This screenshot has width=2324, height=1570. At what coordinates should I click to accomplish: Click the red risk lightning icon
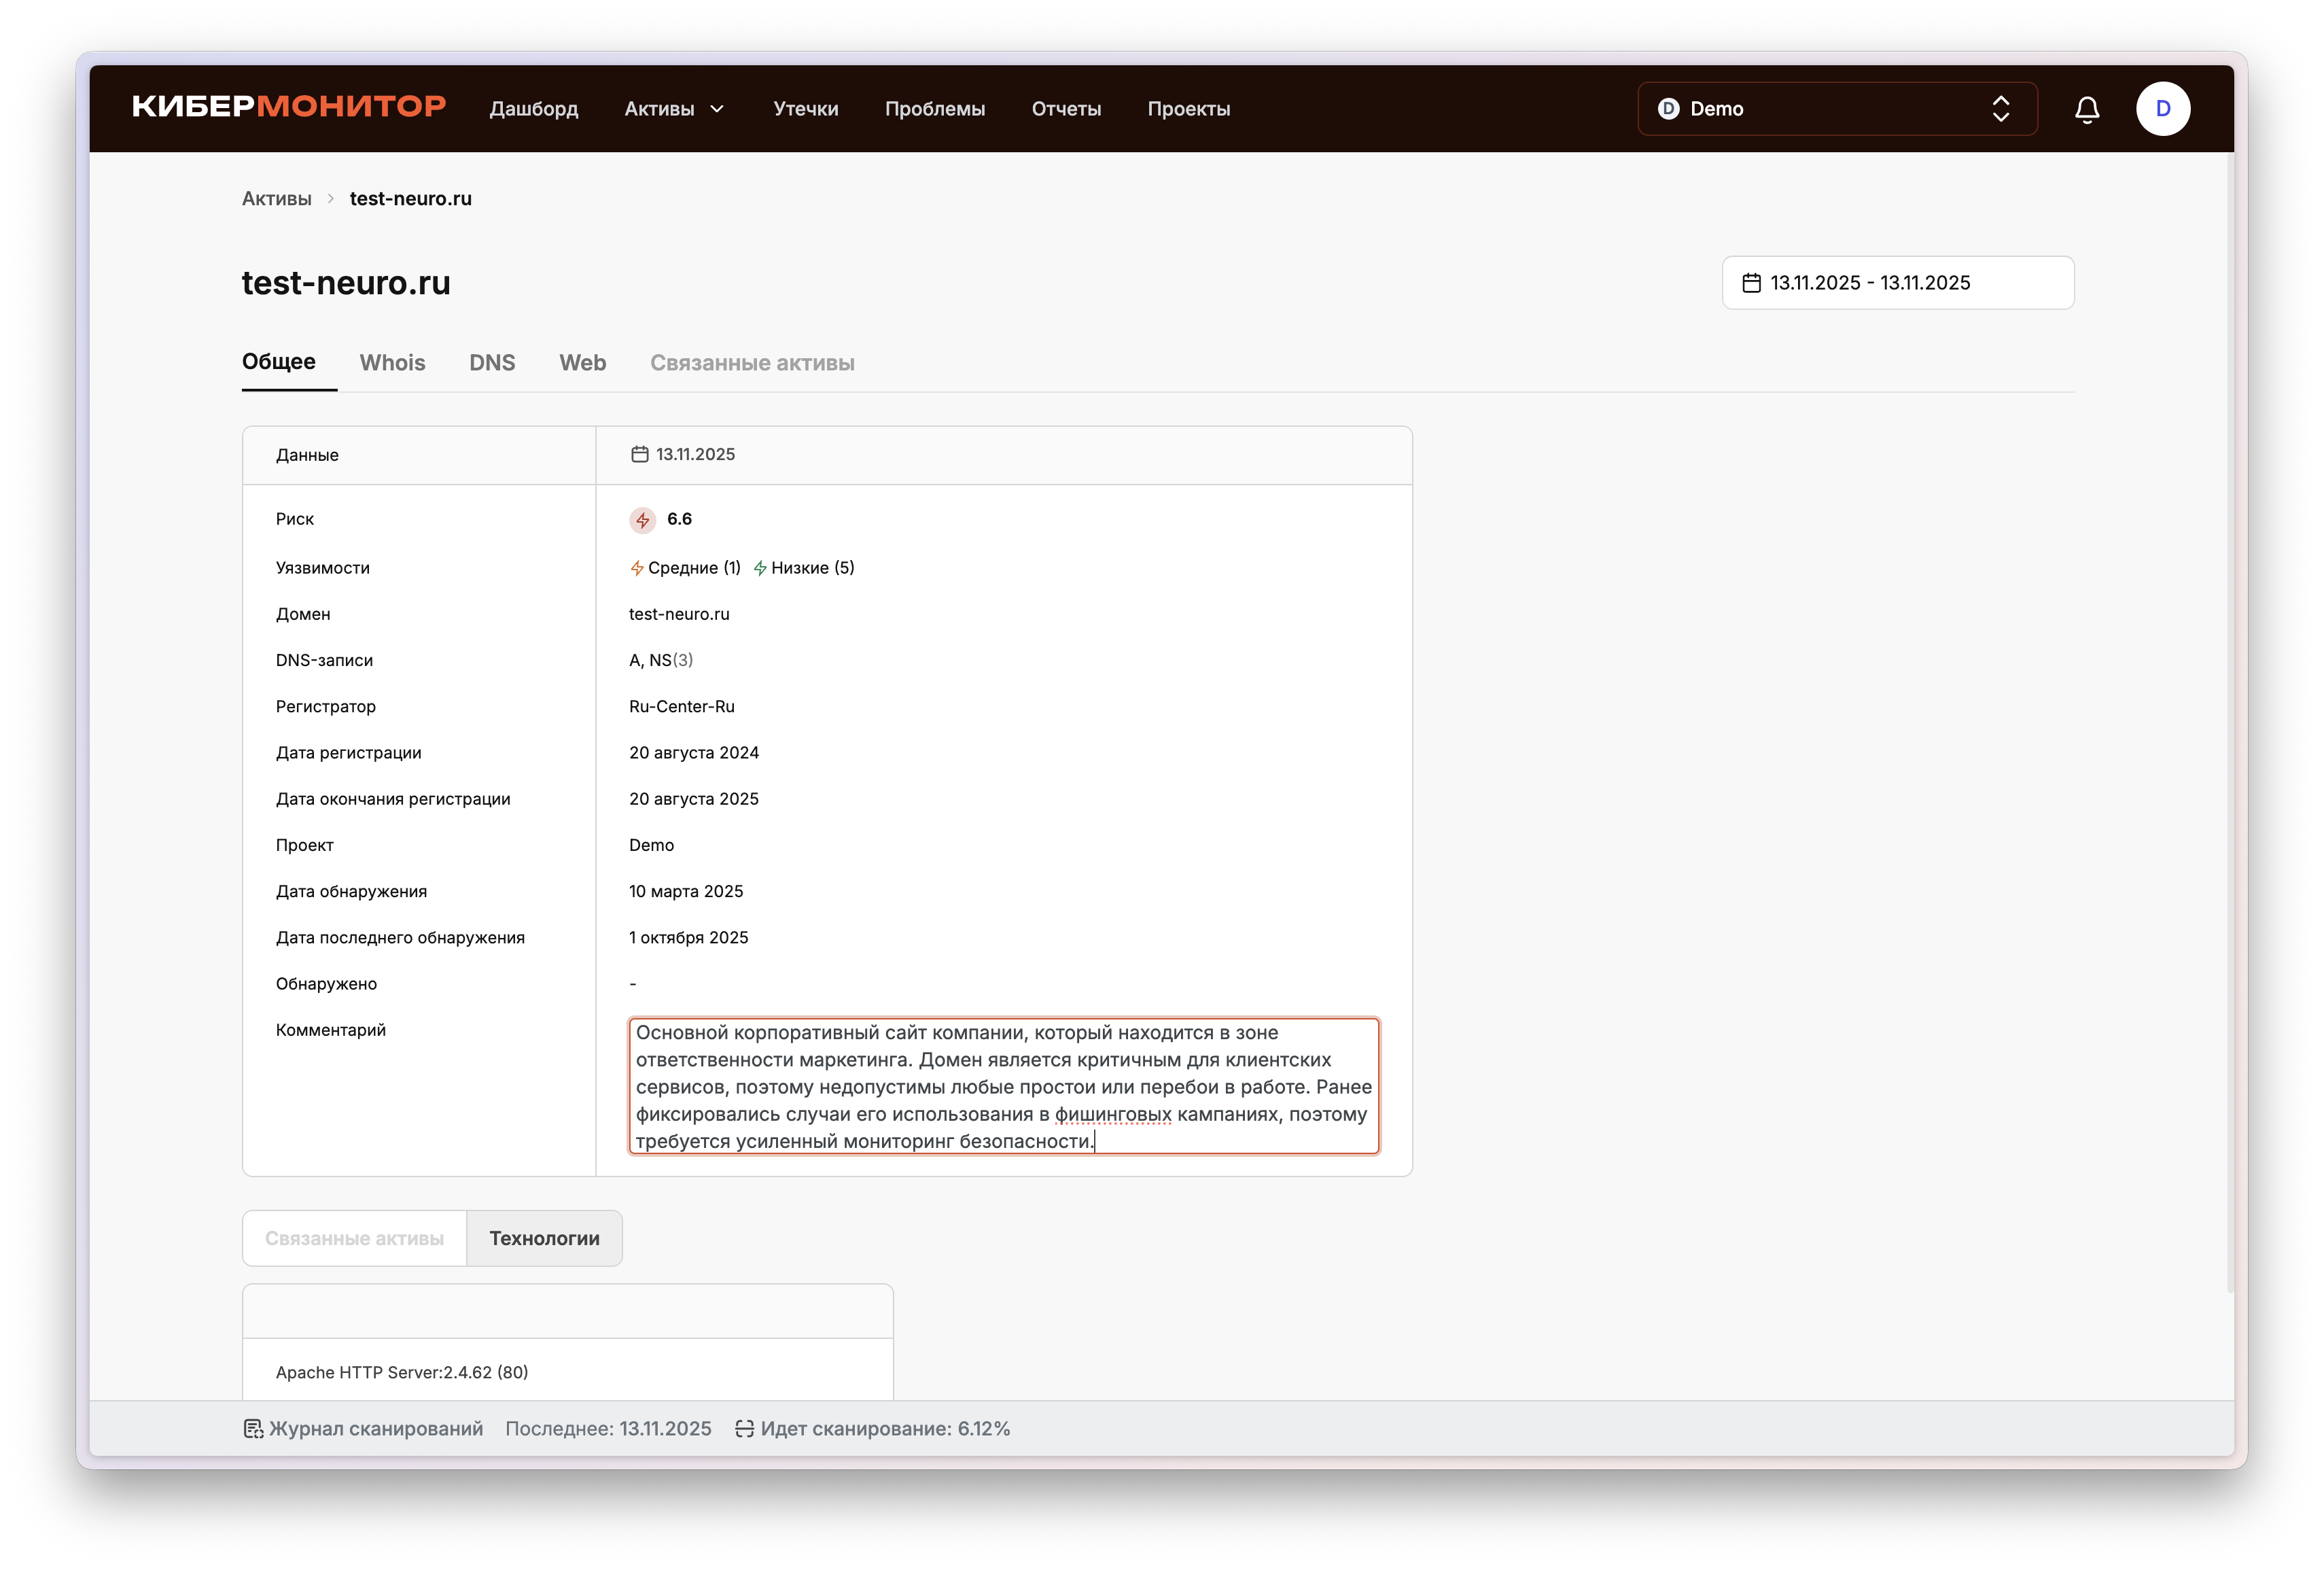click(x=642, y=520)
